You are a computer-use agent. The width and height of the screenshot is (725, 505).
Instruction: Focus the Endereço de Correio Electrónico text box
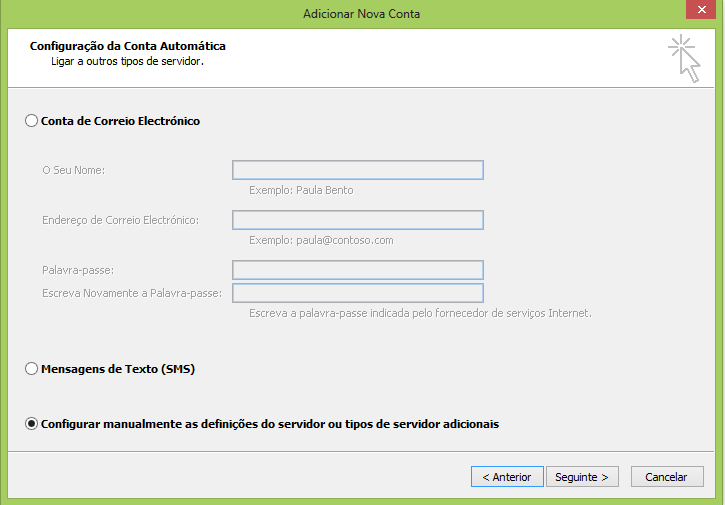[358, 220]
